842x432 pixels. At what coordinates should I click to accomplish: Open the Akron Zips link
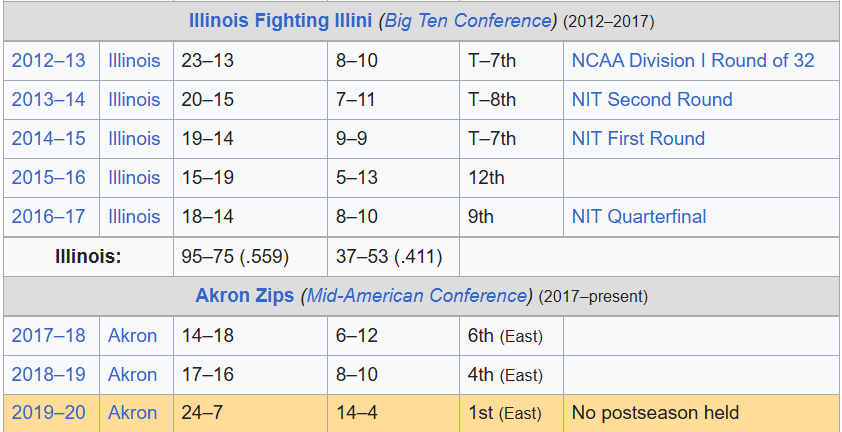tap(244, 296)
